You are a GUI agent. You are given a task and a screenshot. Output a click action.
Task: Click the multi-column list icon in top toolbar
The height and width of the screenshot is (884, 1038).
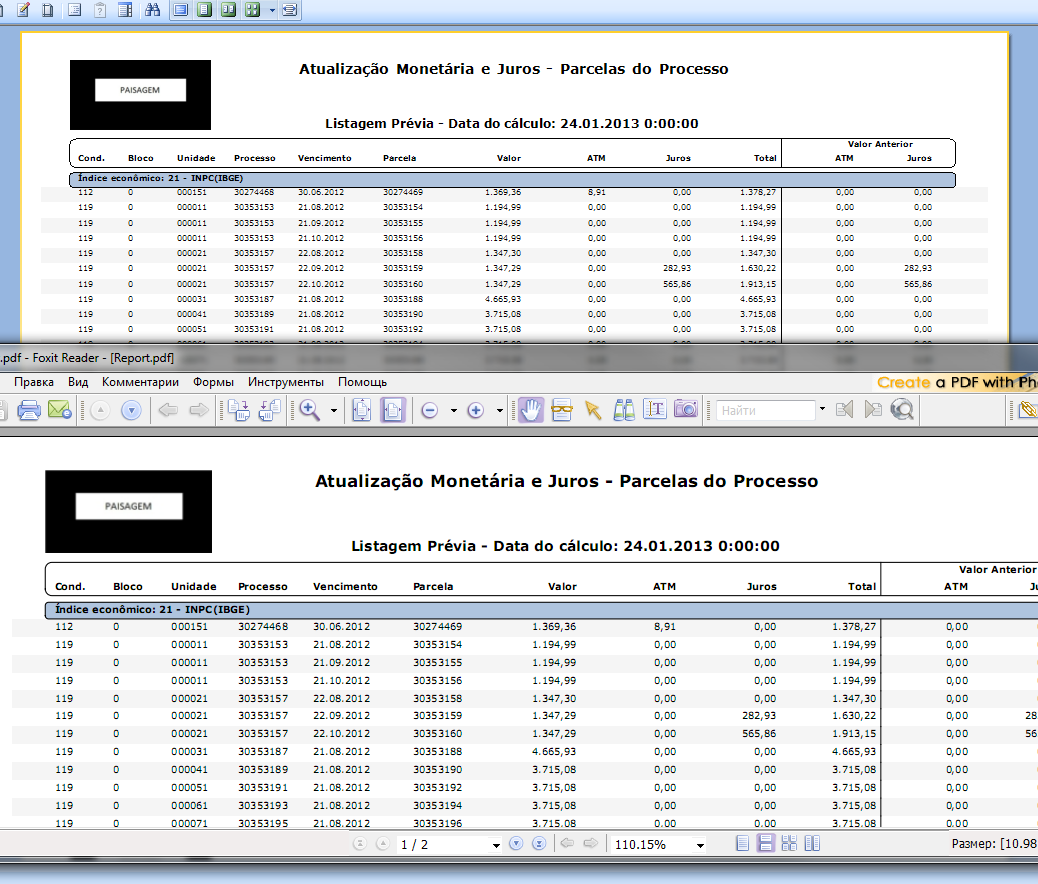point(125,10)
